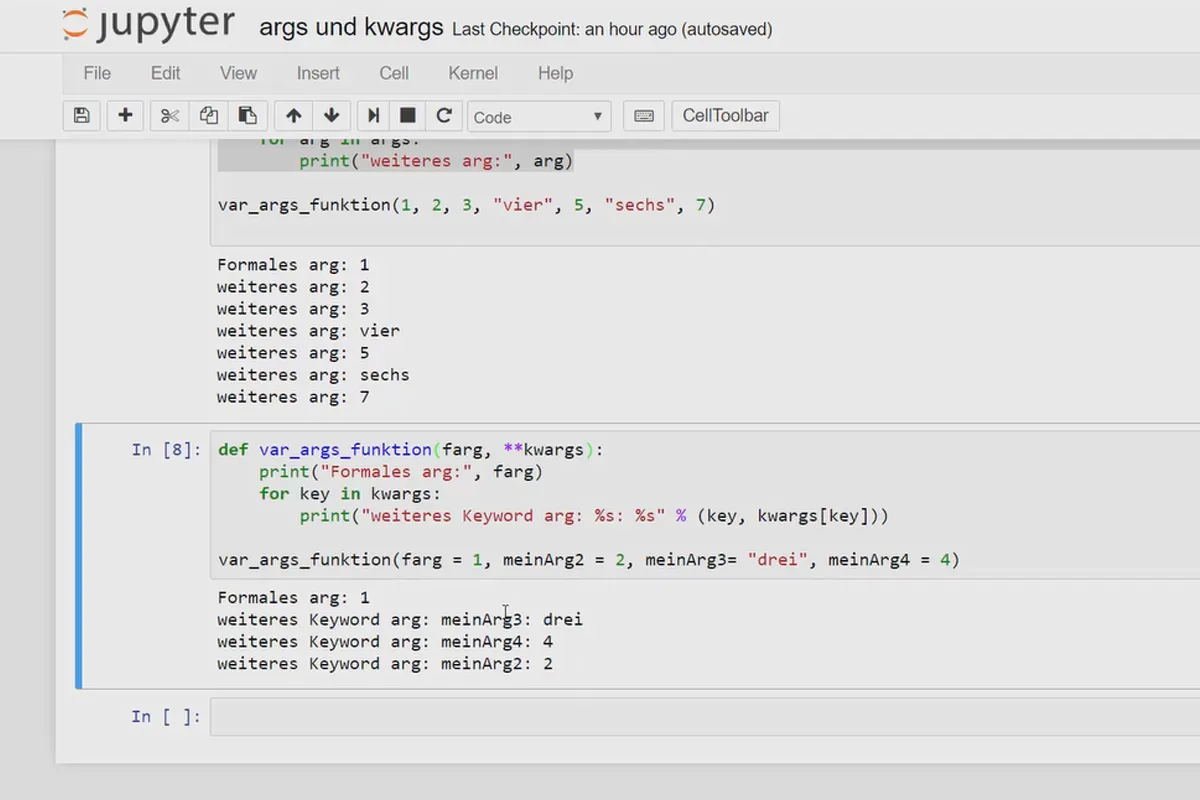Open cell type dropdown showing Code
1200x800 pixels.
click(x=539, y=117)
